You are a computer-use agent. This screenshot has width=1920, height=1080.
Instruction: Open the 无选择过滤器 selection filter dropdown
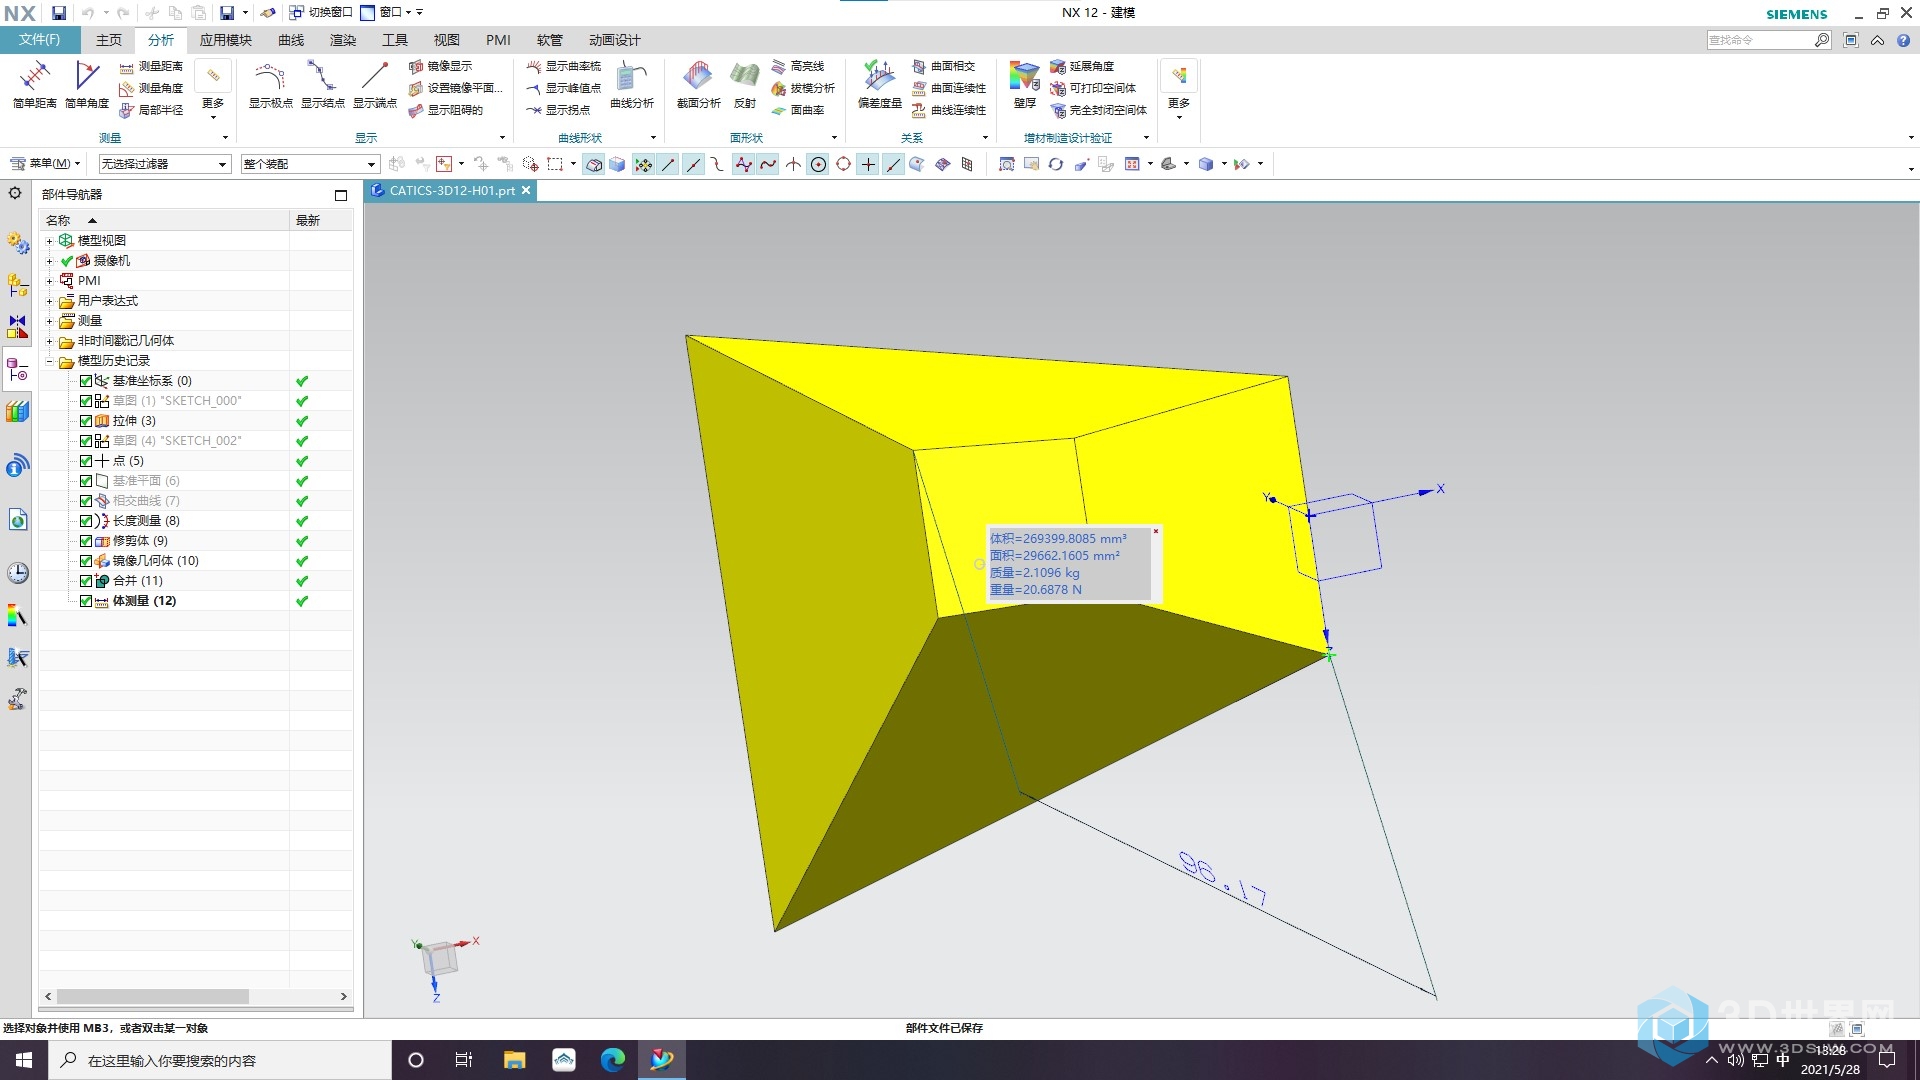click(x=165, y=164)
